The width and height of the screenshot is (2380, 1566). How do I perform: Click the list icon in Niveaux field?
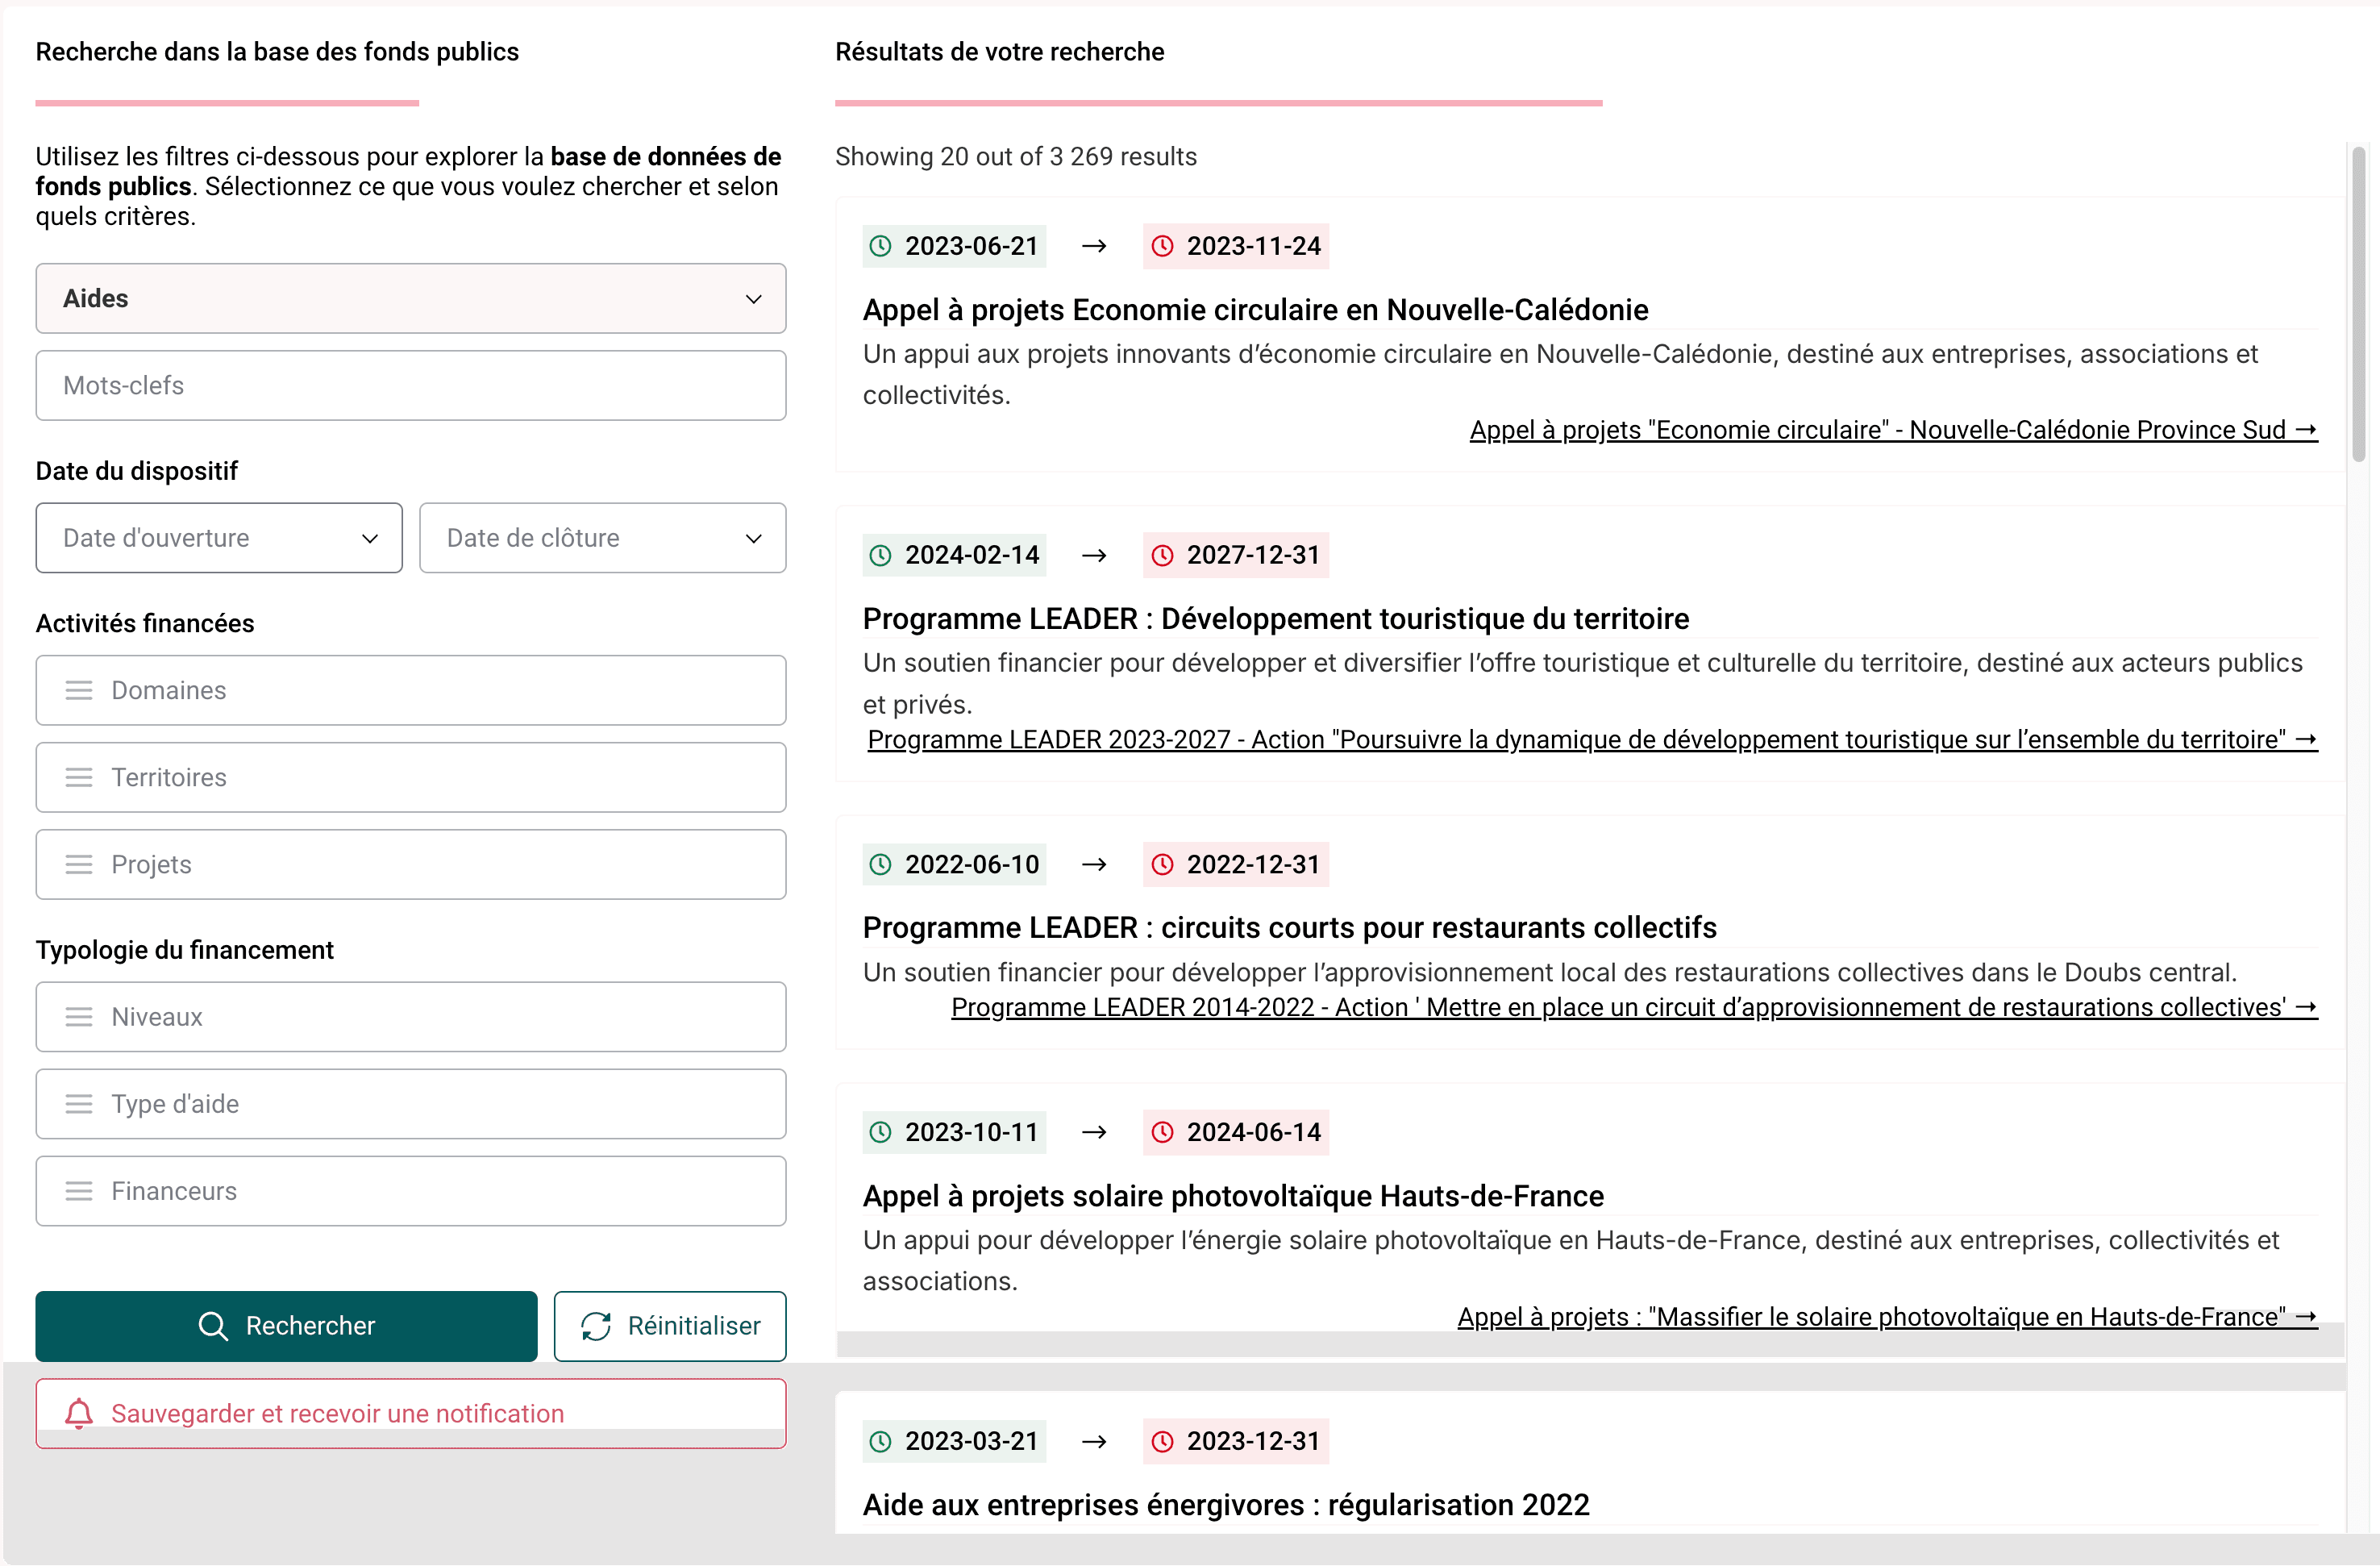tap(79, 1017)
